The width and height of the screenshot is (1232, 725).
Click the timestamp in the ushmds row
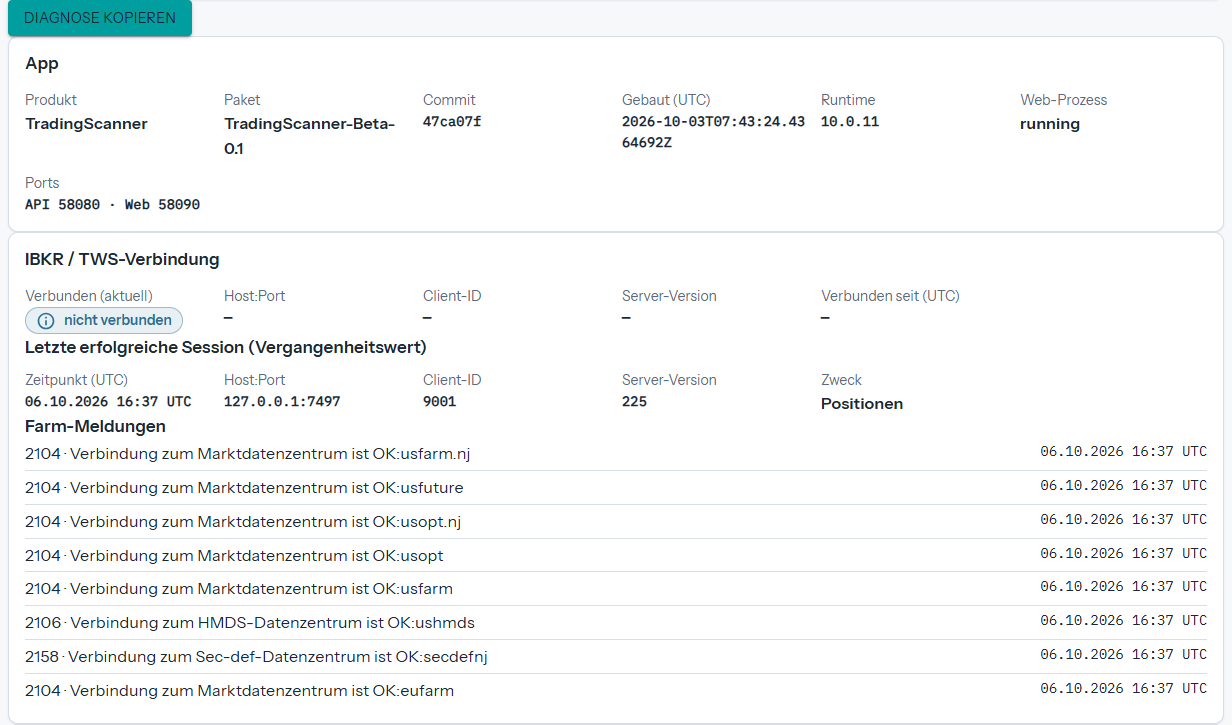(1123, 621)
